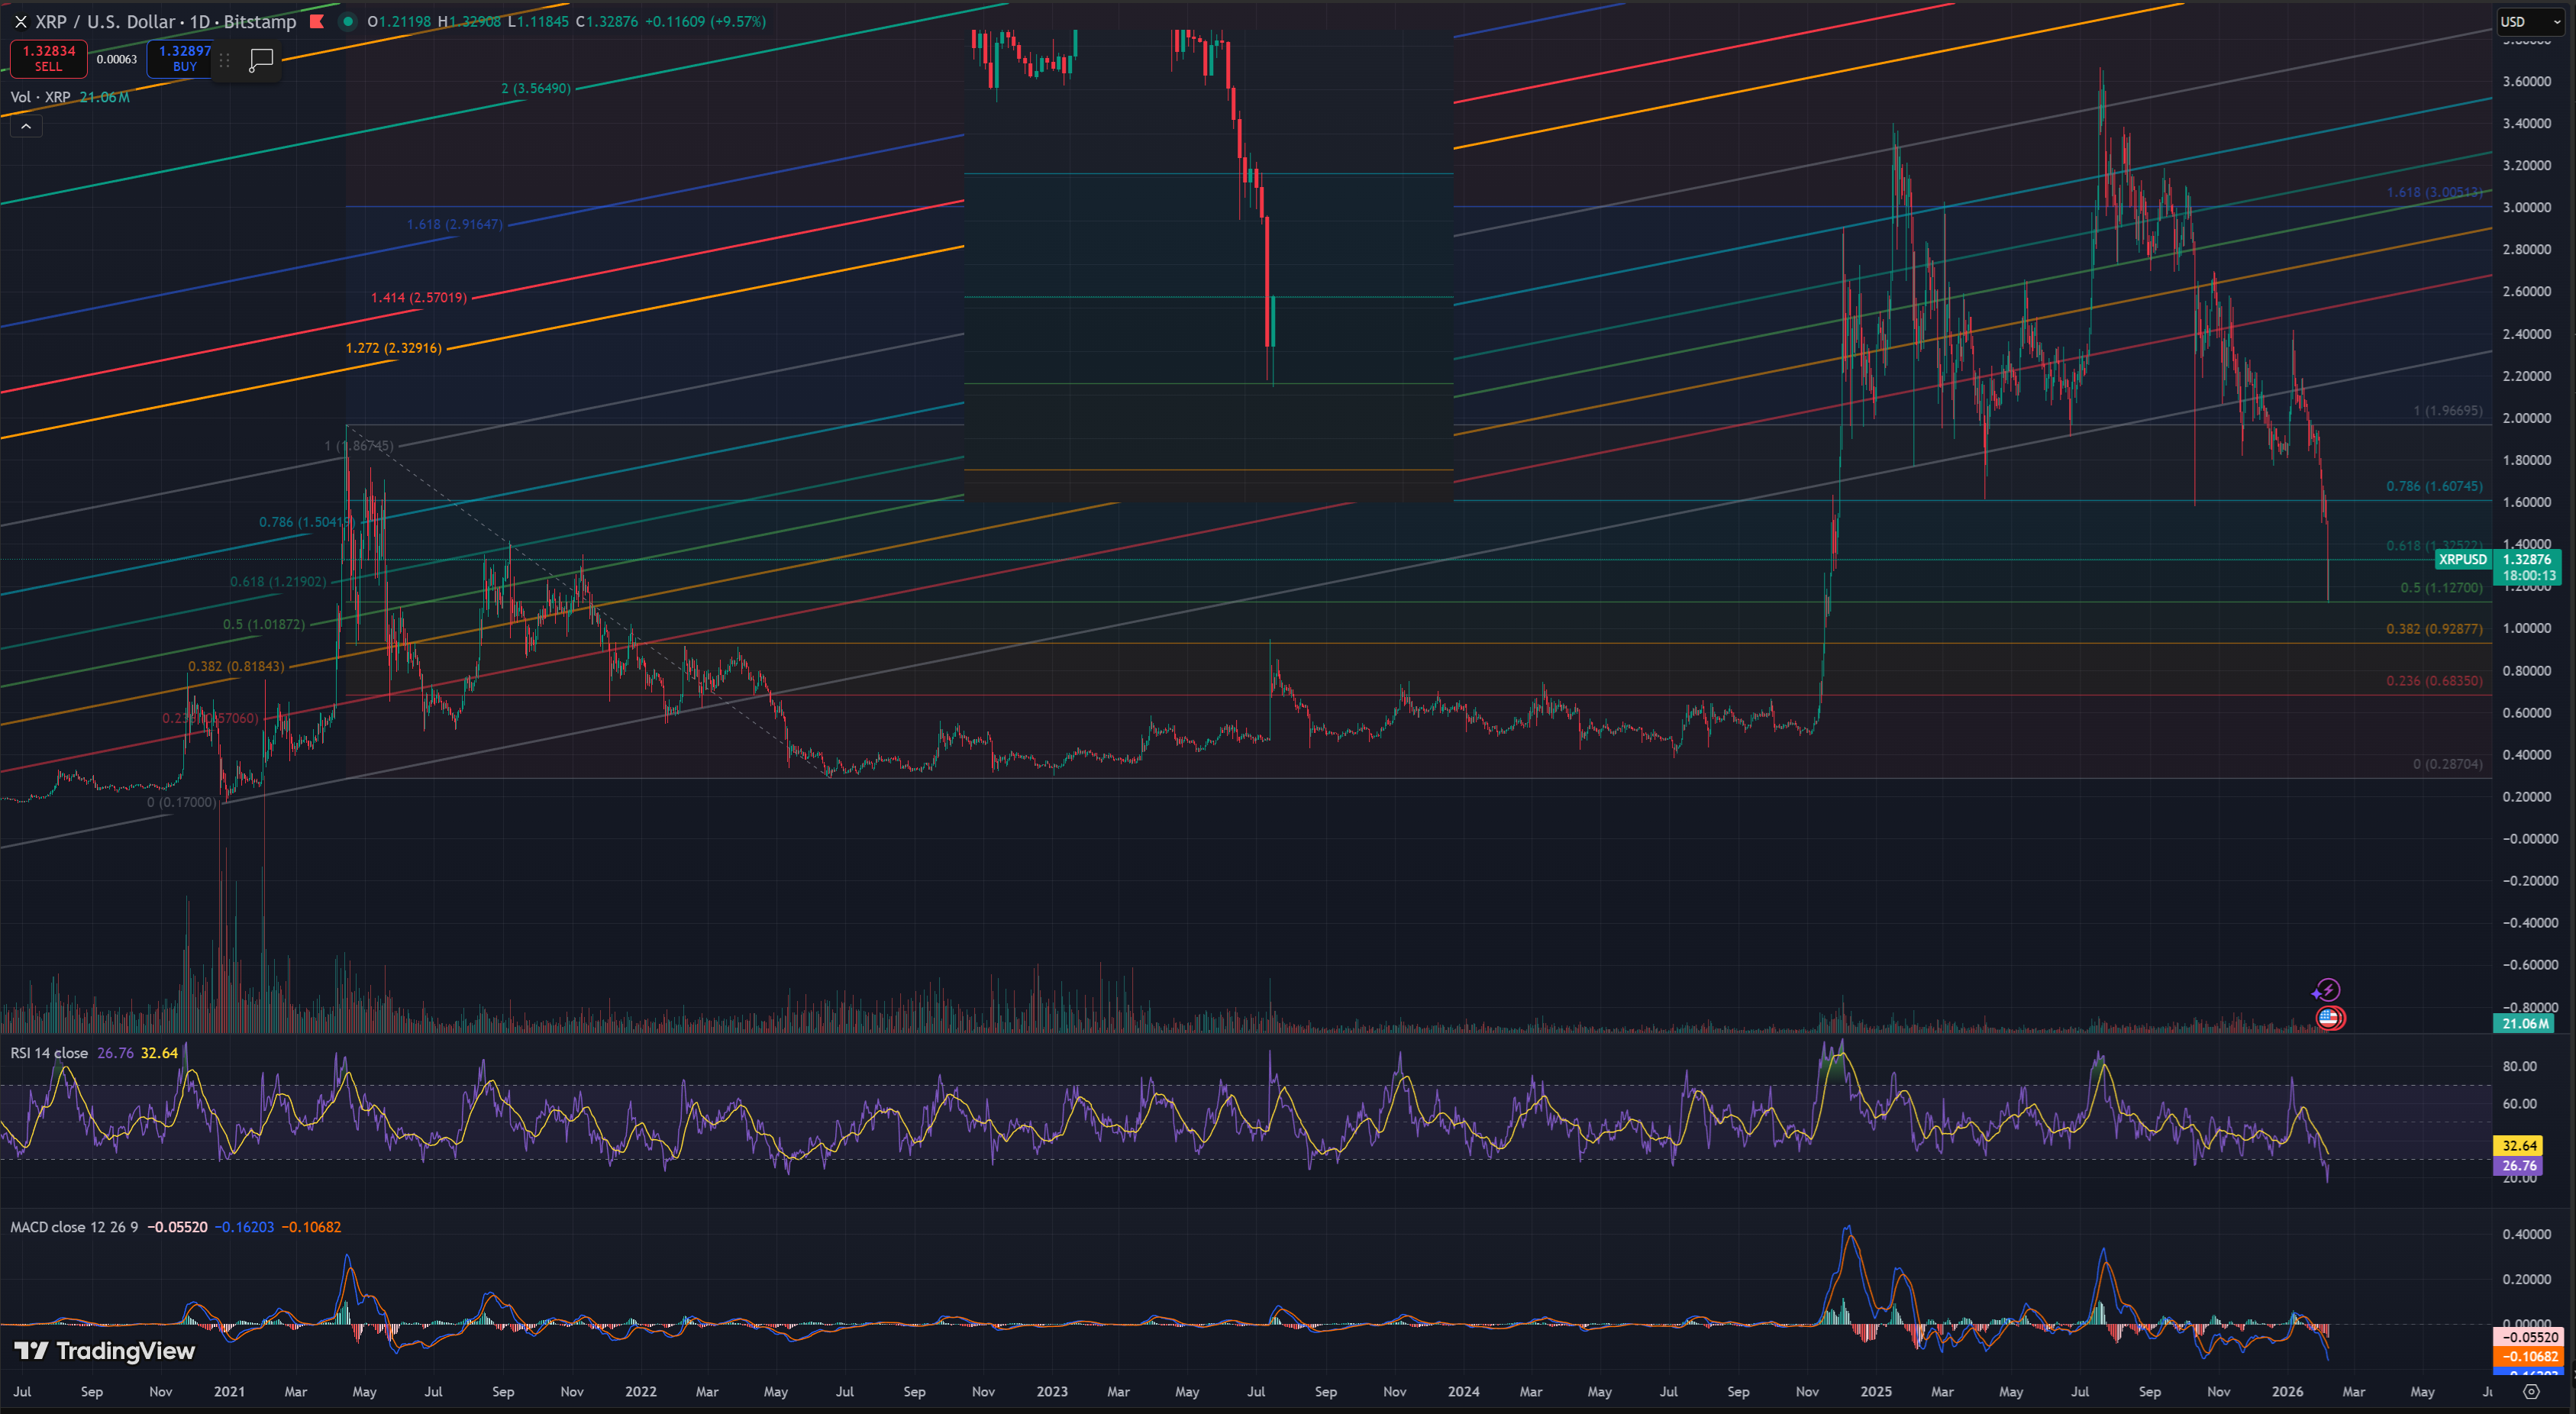Select the Vol · XRP indicator legend
The width and height of the screenshot is (2576, 1414).
point(40,97)
